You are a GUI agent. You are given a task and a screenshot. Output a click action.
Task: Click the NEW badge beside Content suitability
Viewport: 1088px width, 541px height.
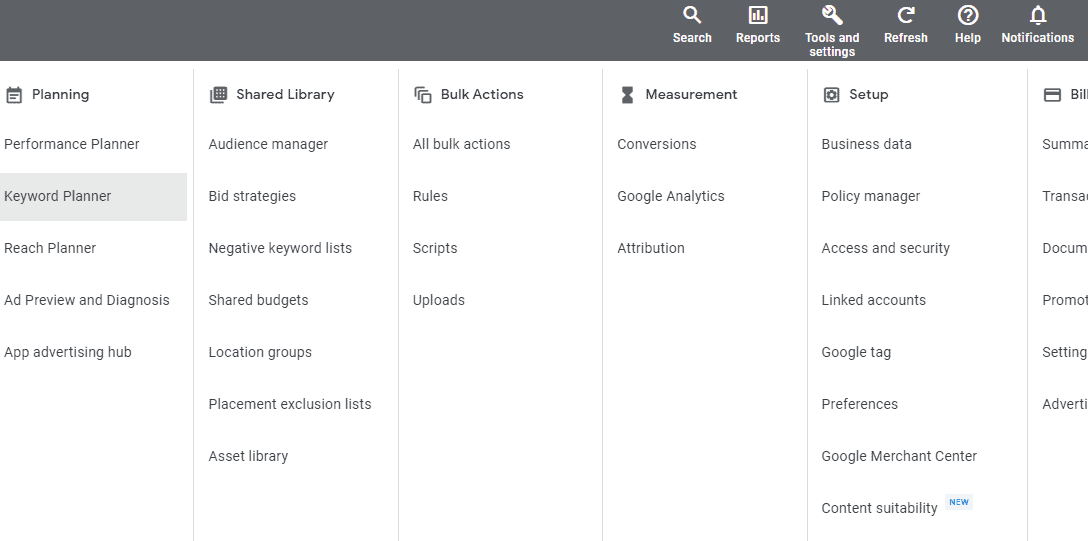pos(959,502)
